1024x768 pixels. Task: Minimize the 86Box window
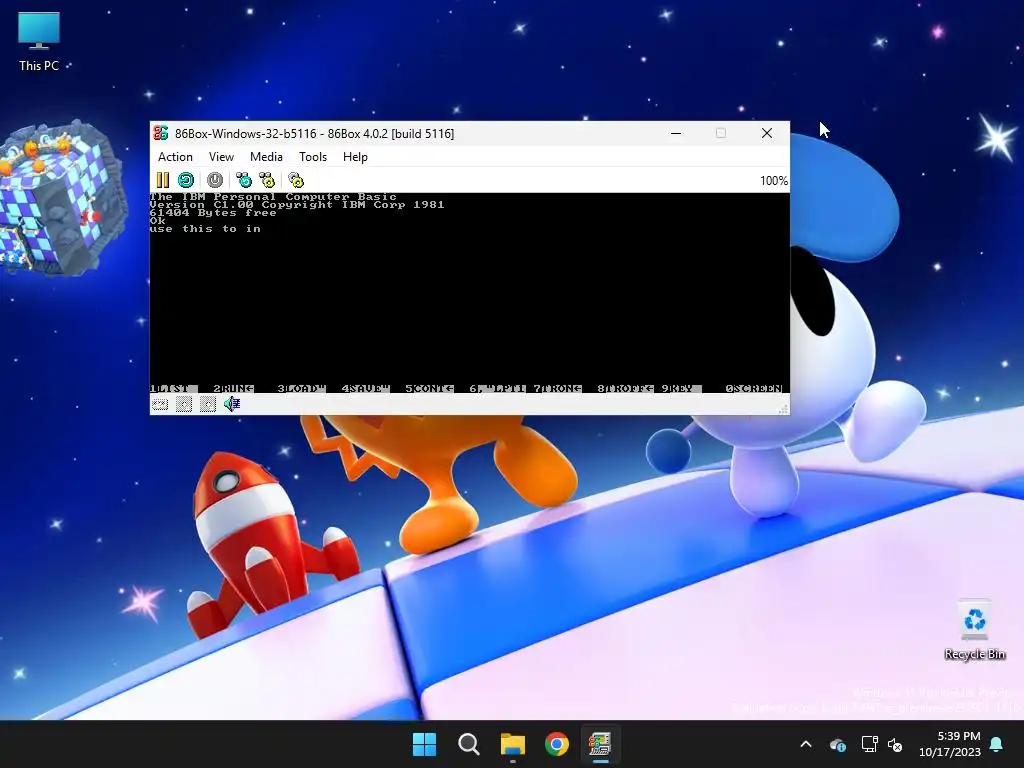click(676, 133)
